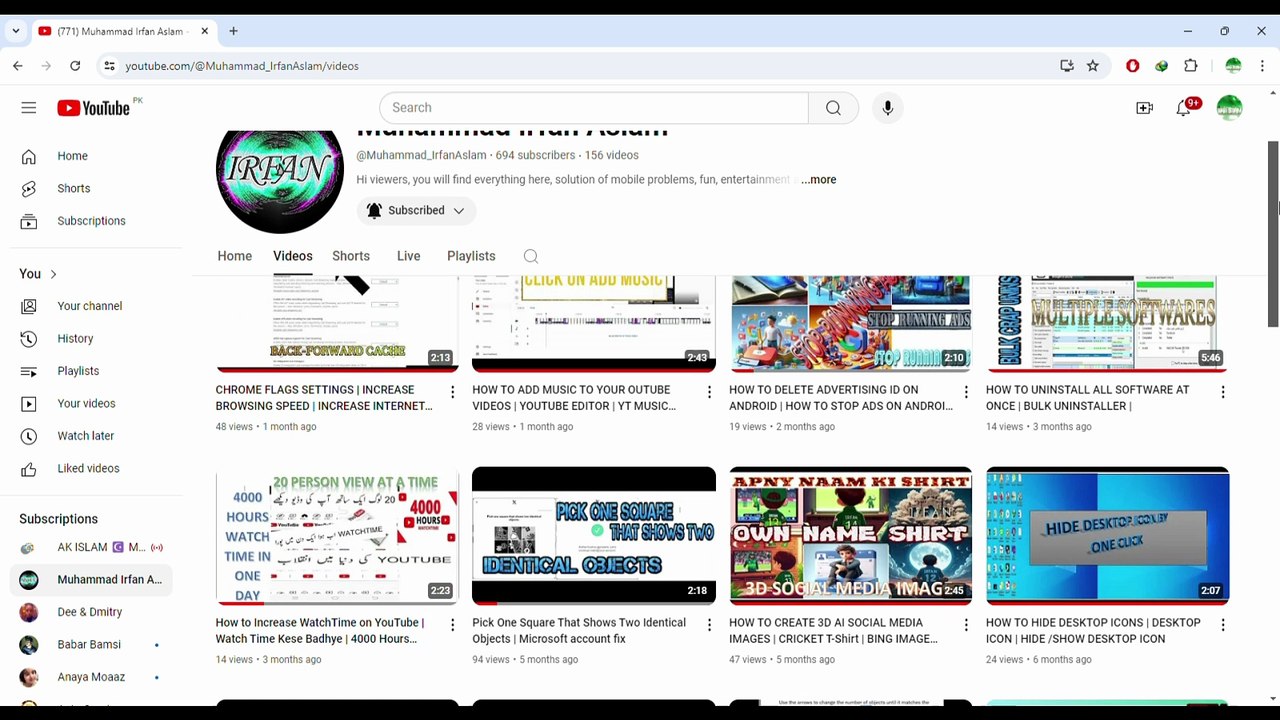The image size is (1280, 720).
Task: Open HOW TO ADD MUSIC video title
Action: coord(574,398)
